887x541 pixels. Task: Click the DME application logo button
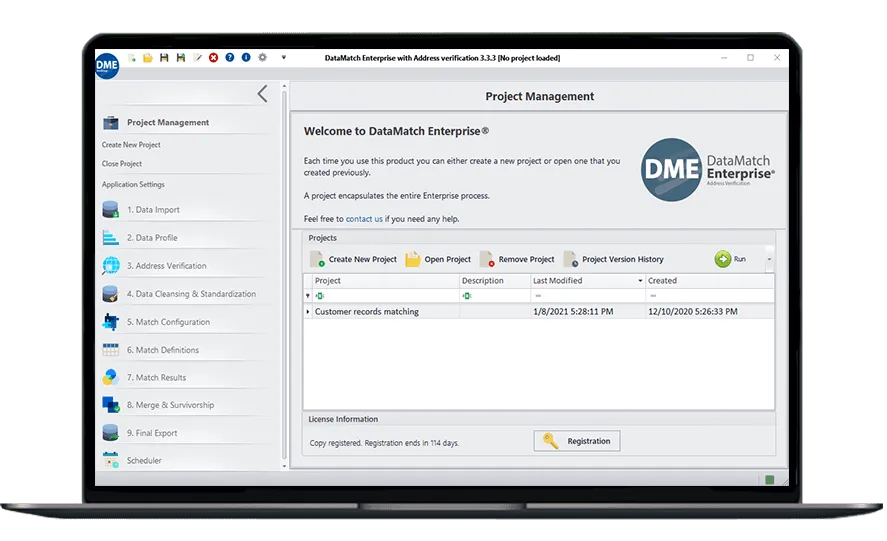click(x=107, y=66)
